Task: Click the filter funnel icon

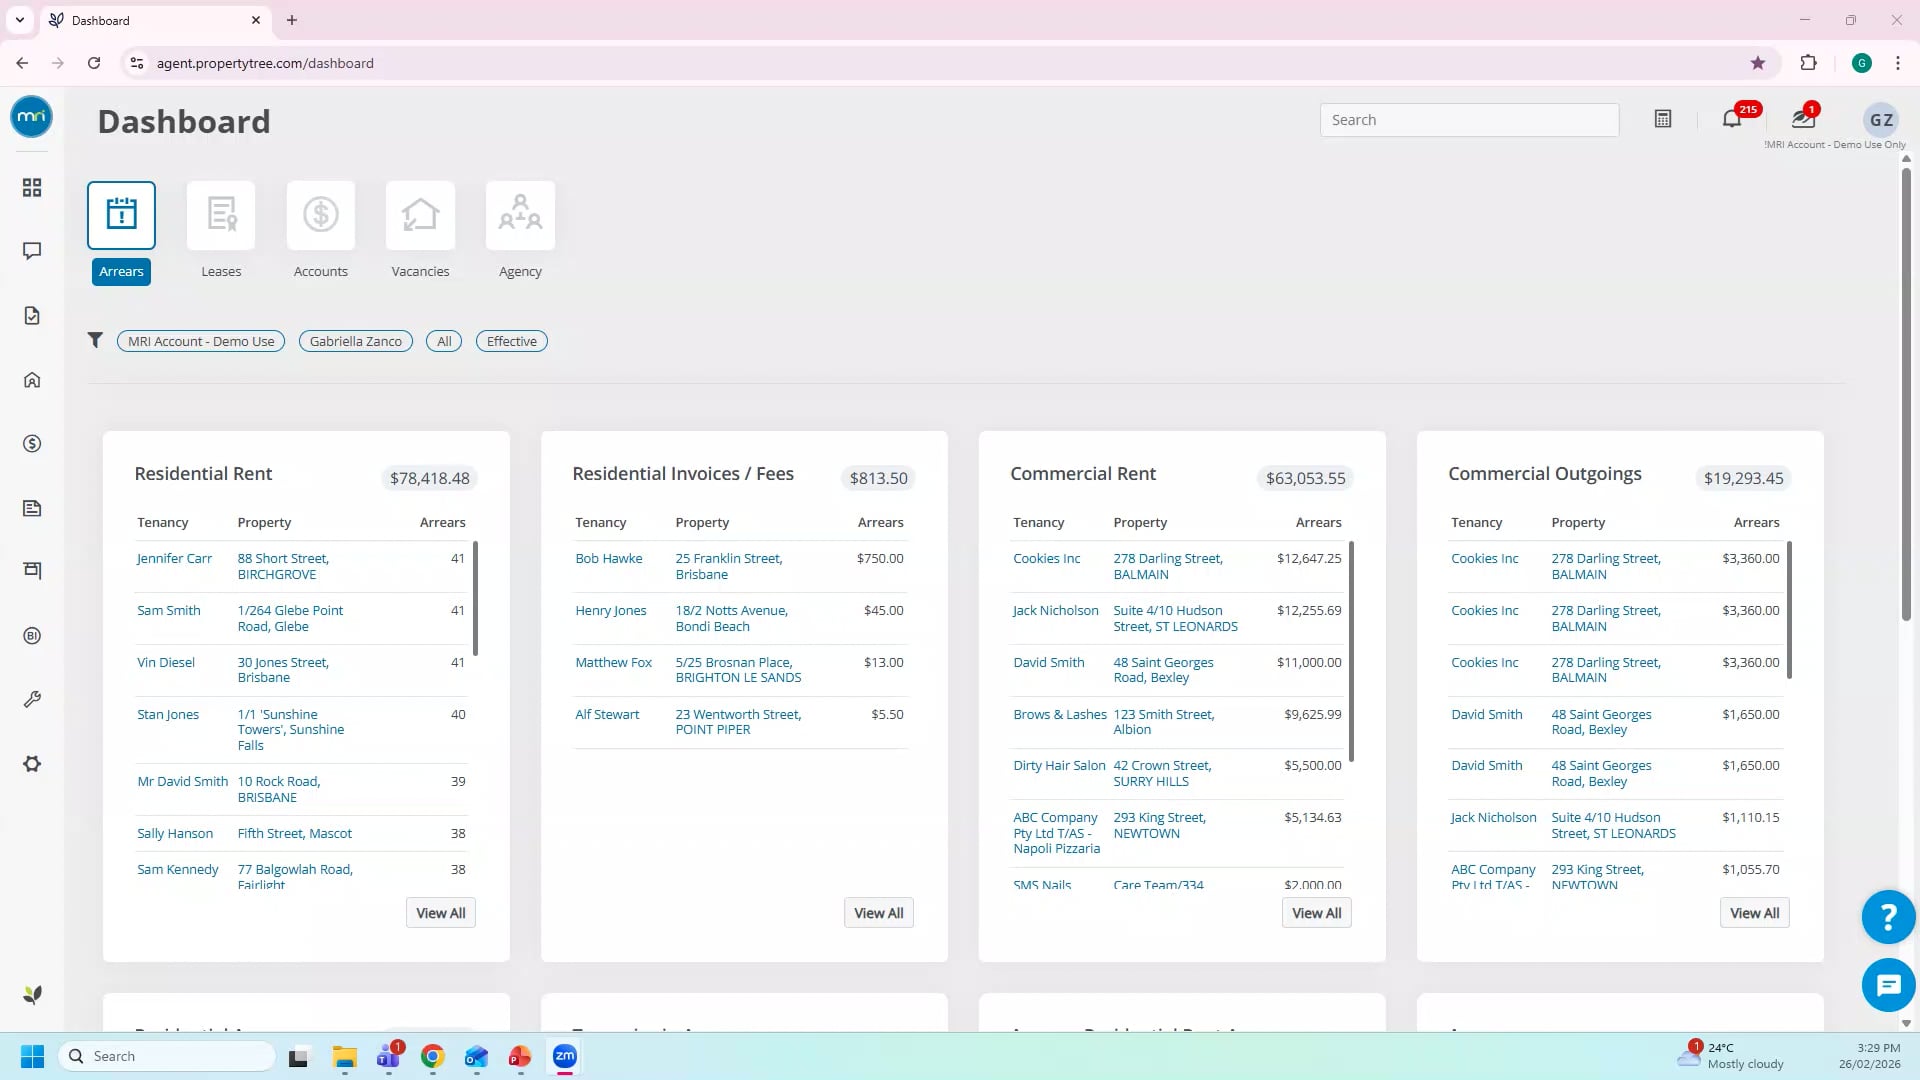Action: pyautogui.click(x=95, y=340)
